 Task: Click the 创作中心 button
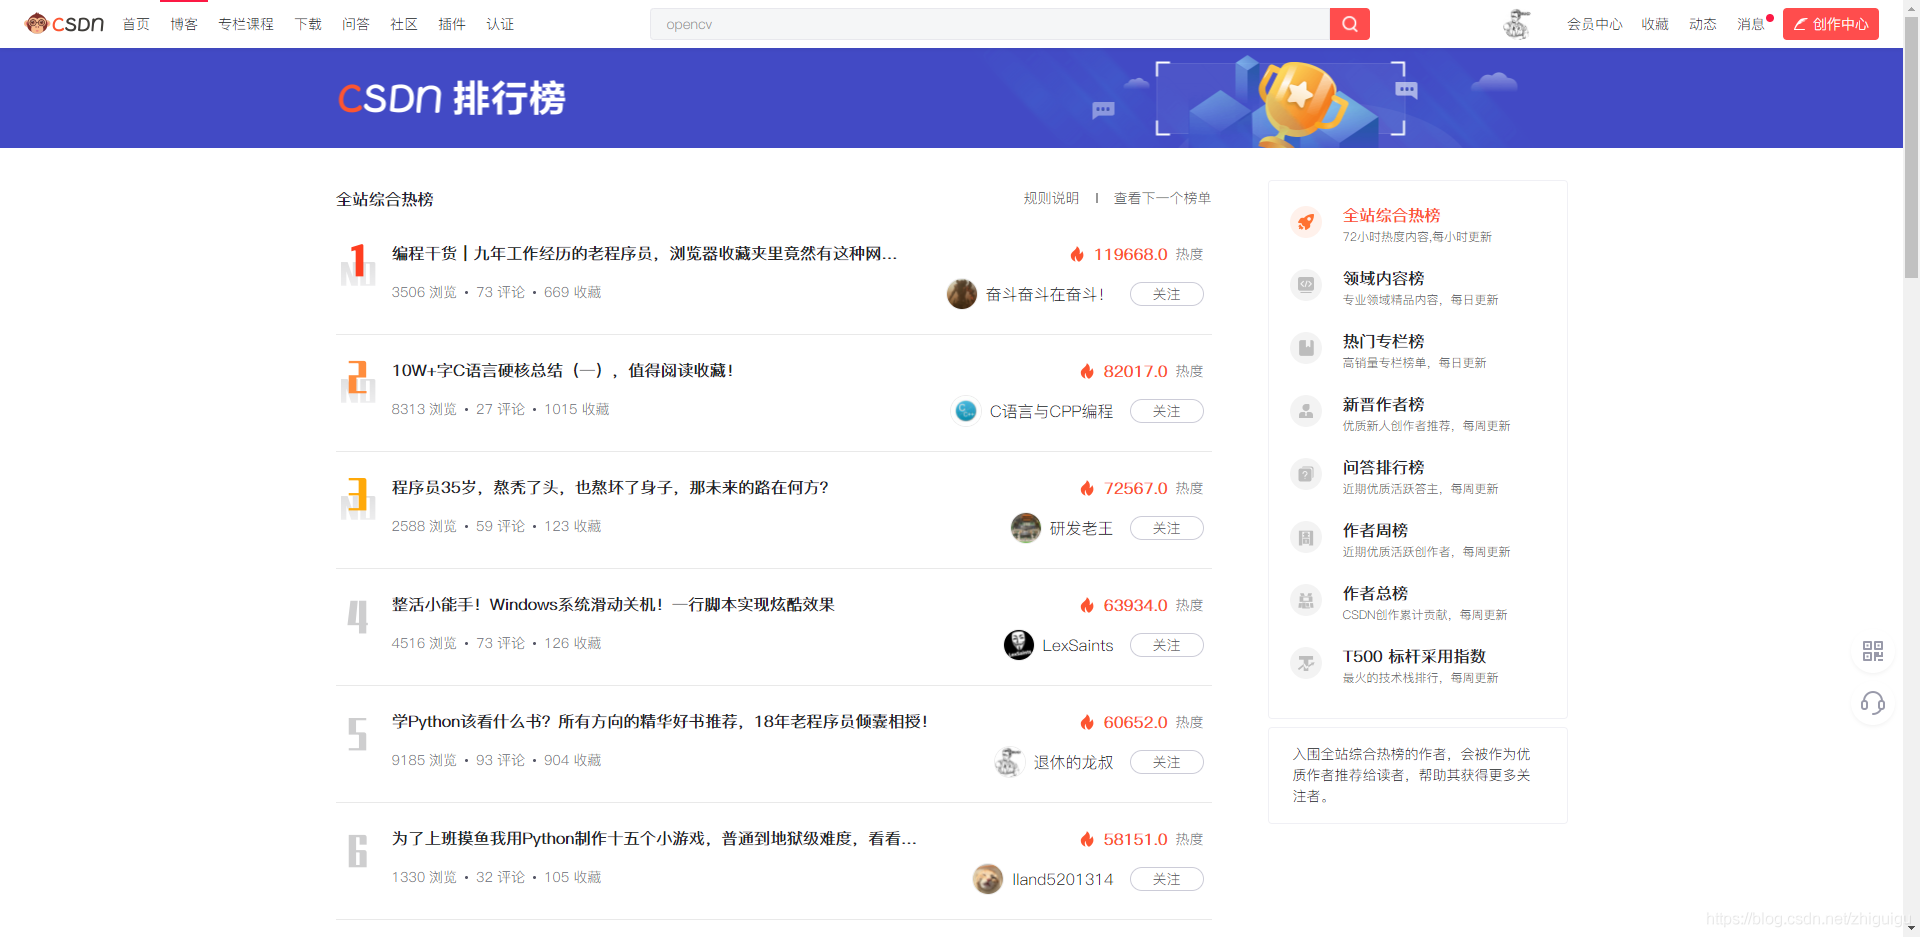pos(1831,24)
